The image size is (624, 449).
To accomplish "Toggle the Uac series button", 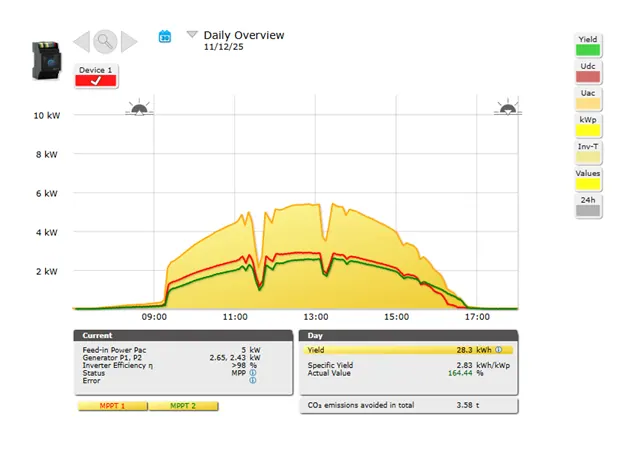I will [588, 99].
